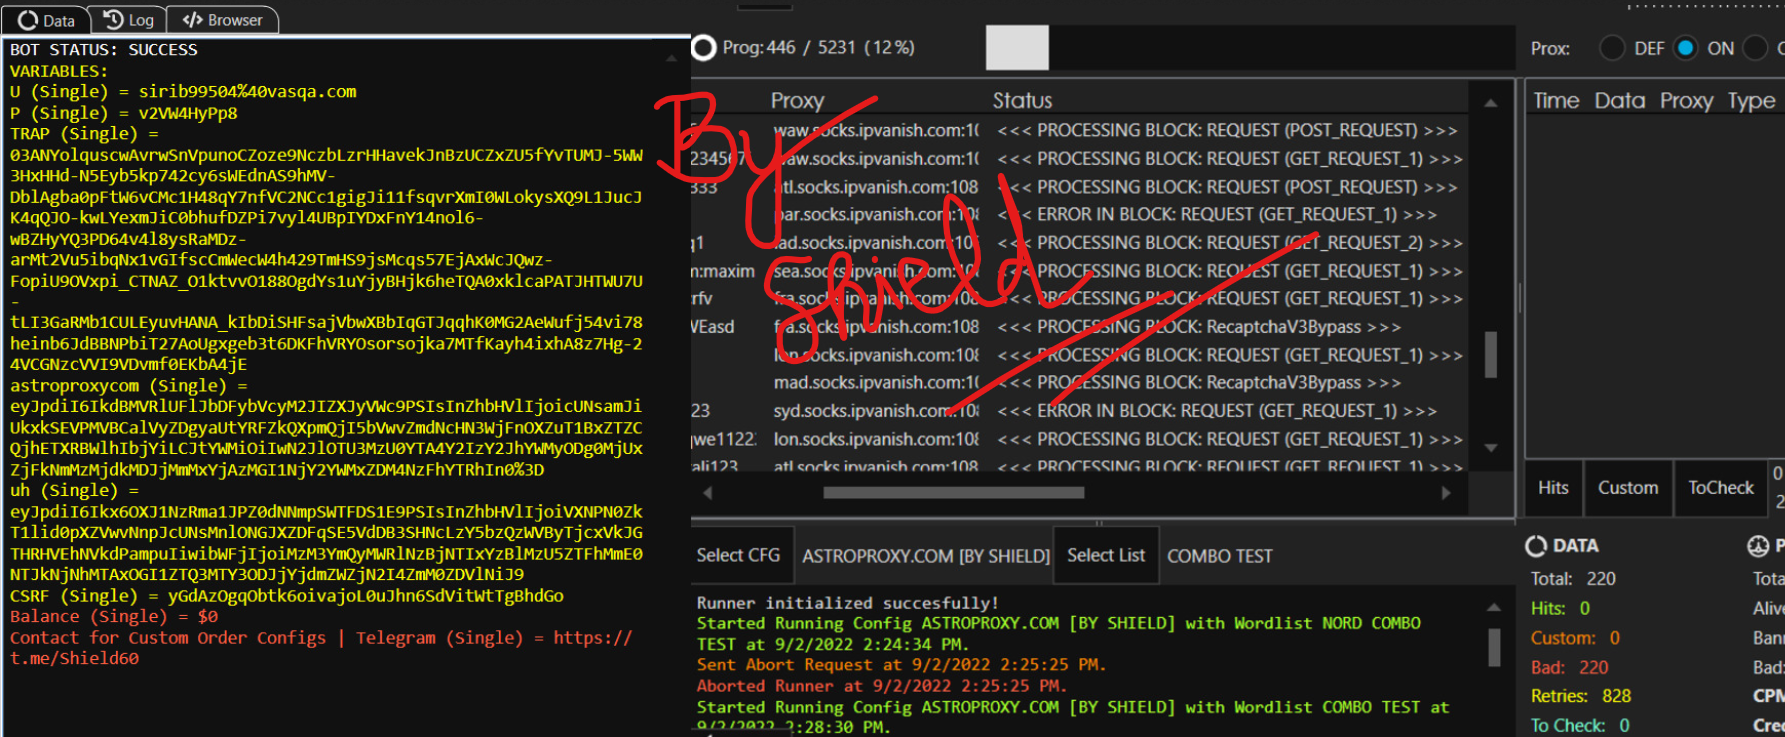Click the 'Sent Abort Request' log line
This screenshot has height=737, width=1785.
901,665
